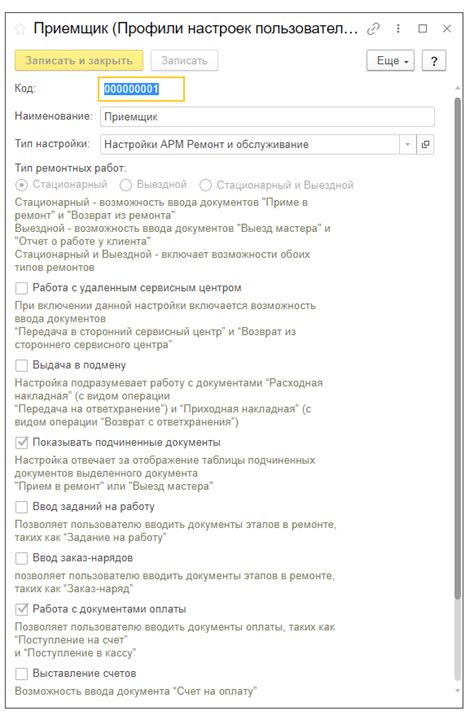Open the three-dot form menu

click(398, 29)
